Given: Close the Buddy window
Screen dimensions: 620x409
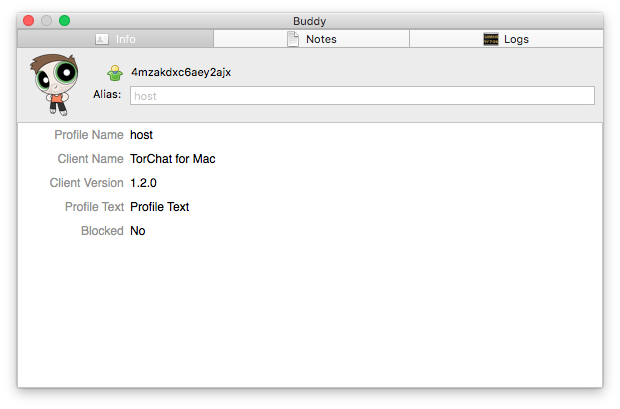Looking at the screenshot, I should [28, 20].
